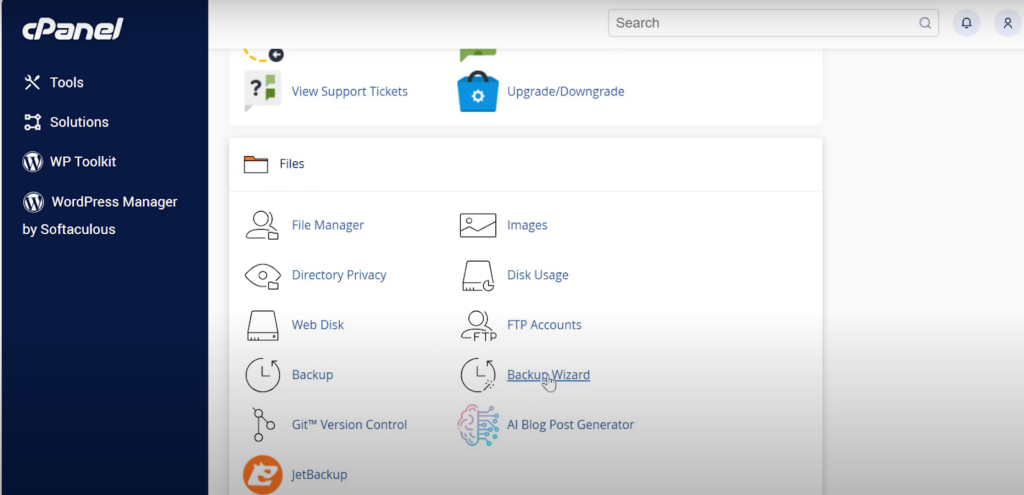Click the Web Disk drive icon
Screen dimensions: 1024x495
[x=263, y=325]
